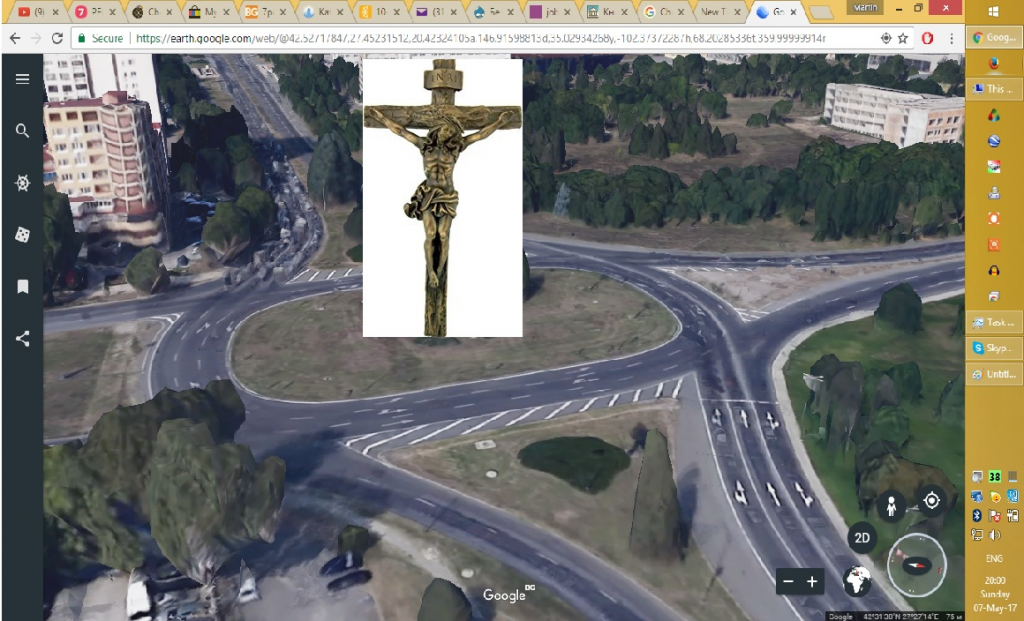
Task: Click the compass to reset north
Action: click(x=917, y=565)
